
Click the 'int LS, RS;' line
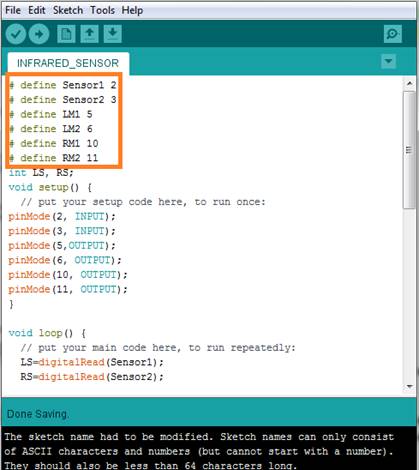click(x=41, y=173)
